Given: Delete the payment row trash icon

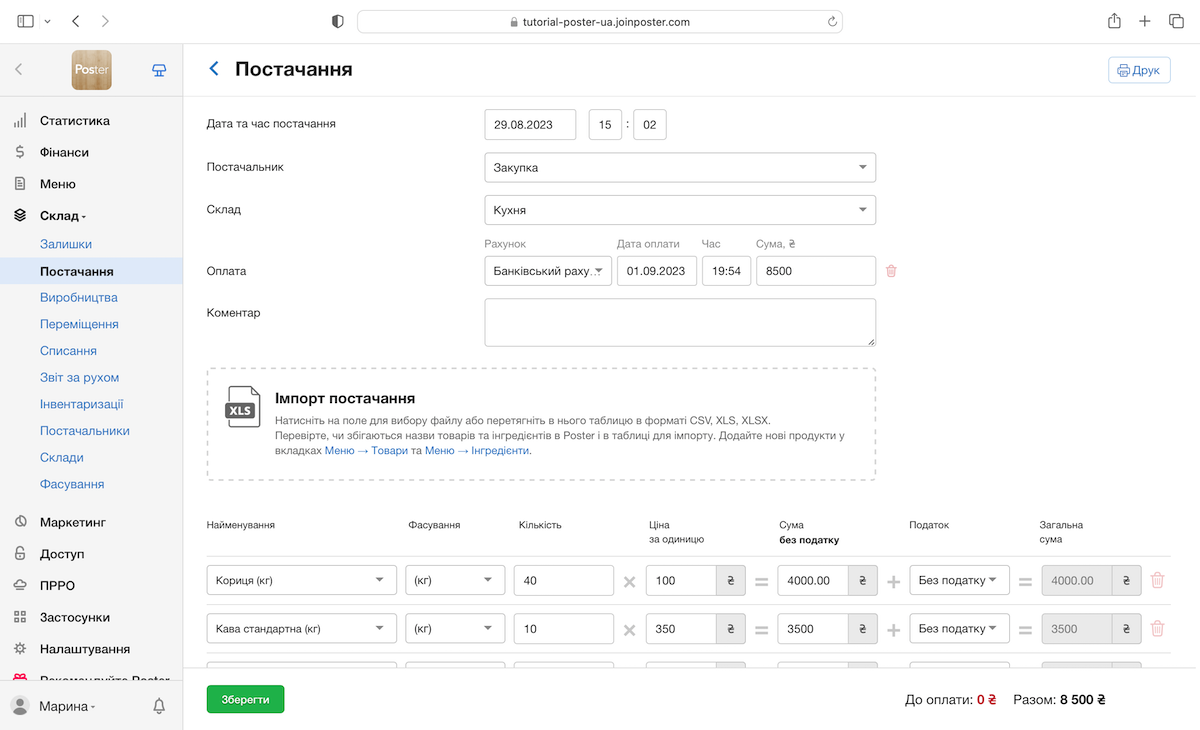Looking at the screenshot, I should pyautogui.click(x=891, y=271).
